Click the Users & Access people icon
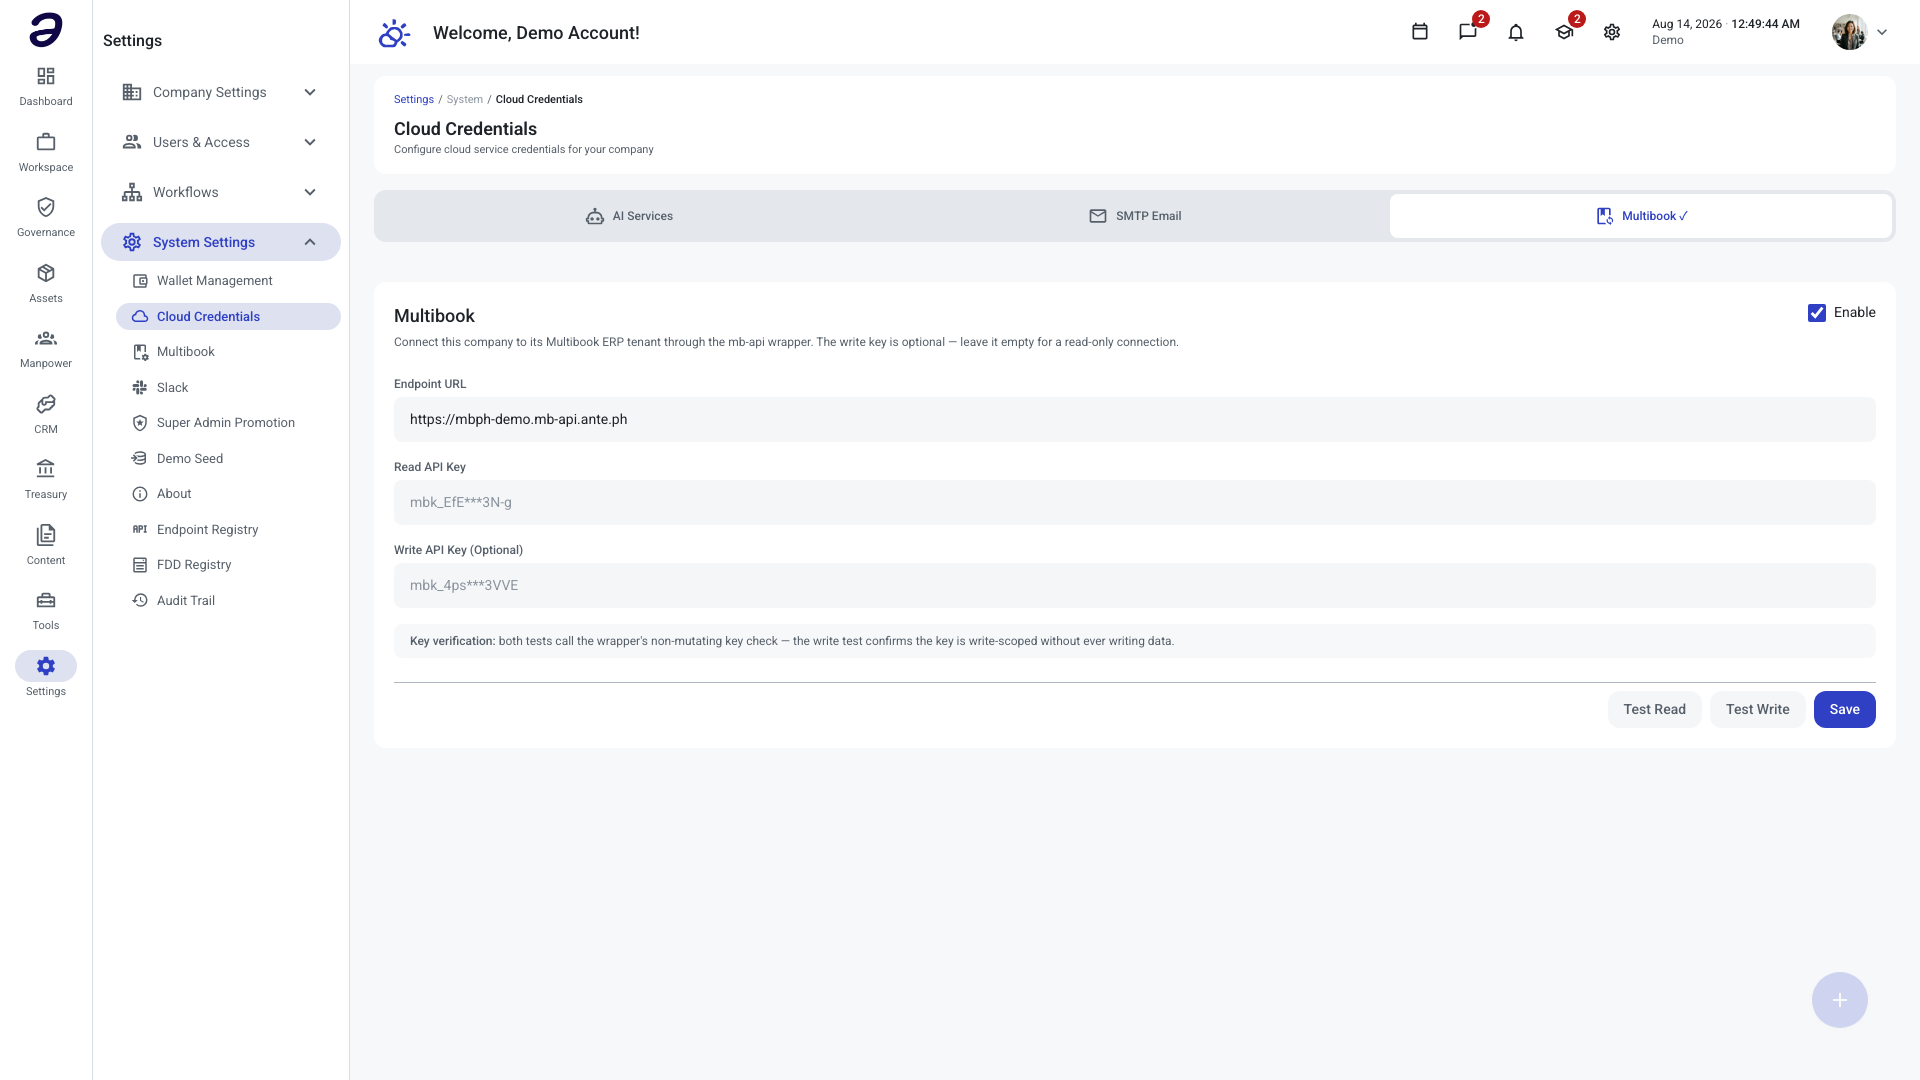 tap(132, 142)
